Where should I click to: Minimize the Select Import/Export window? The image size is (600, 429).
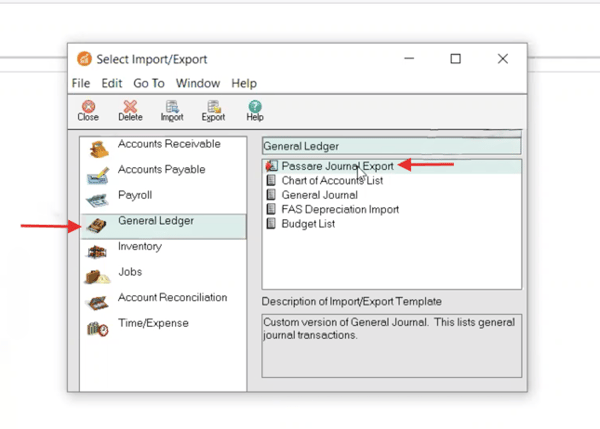409,59
